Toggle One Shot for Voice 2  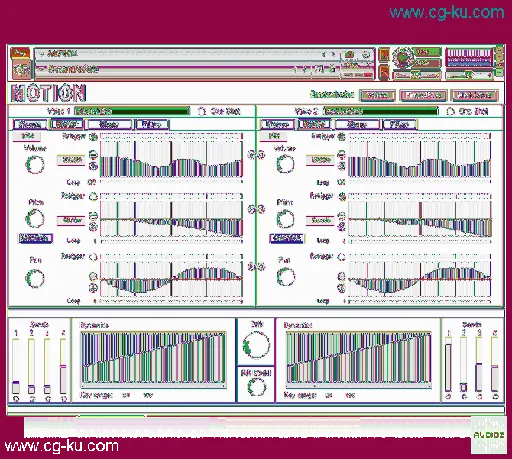[450, 111]
